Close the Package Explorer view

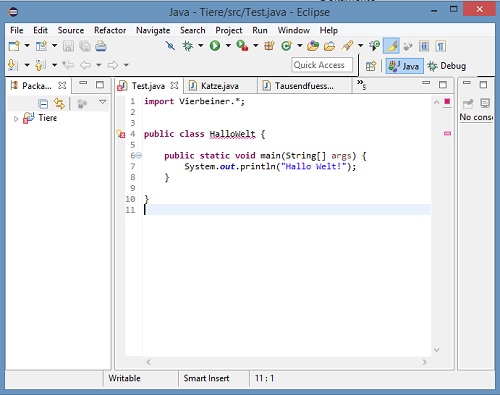click(x=62, y=86)
